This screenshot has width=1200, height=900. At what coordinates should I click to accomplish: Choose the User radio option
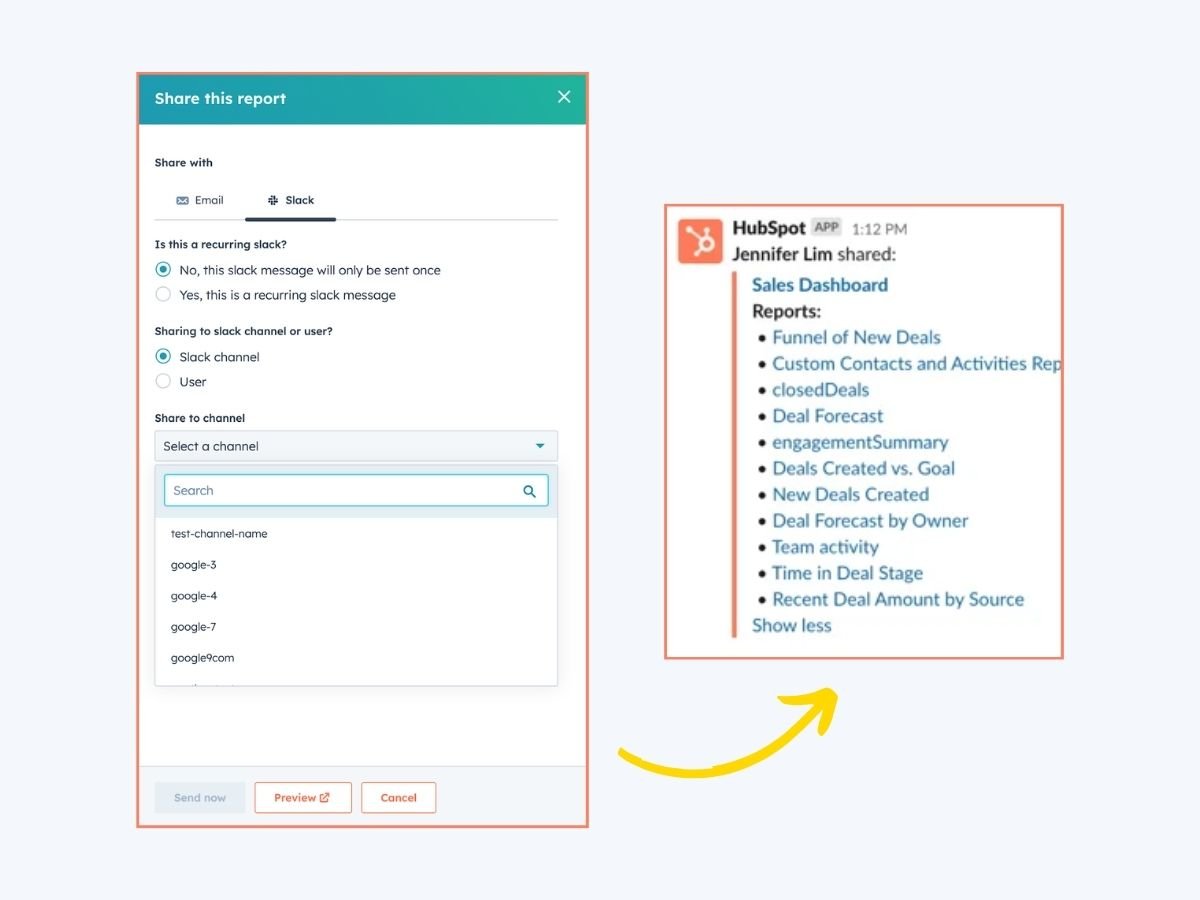tap(163, 382)
